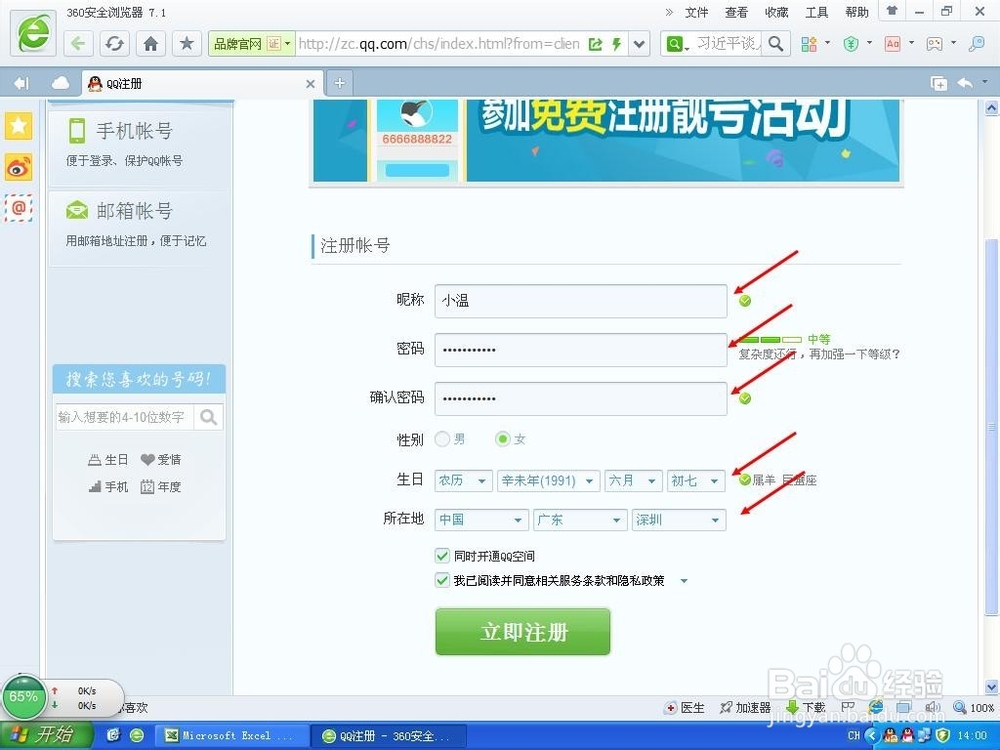Image resolution: width=1000 pixels, height=750 pixels.
Task: Click the screenshot extension icon
Action: click(934, 43)
